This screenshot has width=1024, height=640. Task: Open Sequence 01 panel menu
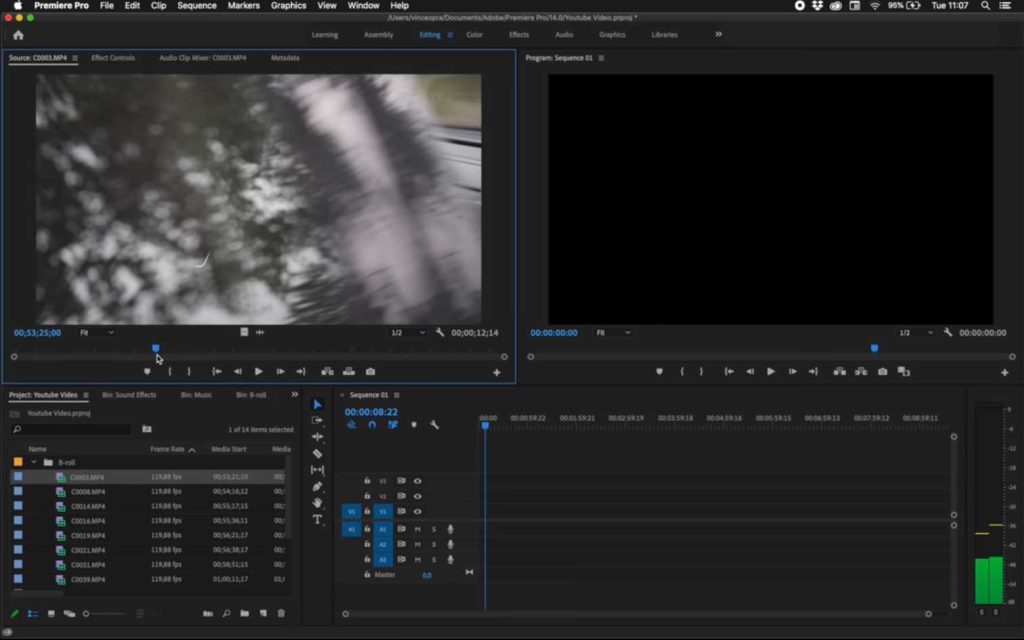pyautogui.click(x=396, y=395)
